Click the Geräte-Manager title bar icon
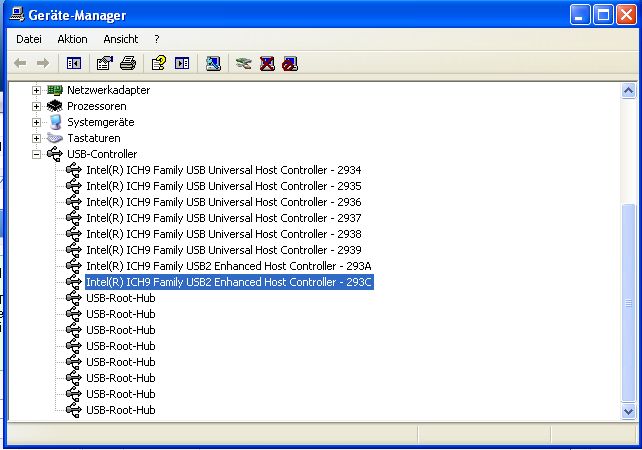 pos(17,15)
